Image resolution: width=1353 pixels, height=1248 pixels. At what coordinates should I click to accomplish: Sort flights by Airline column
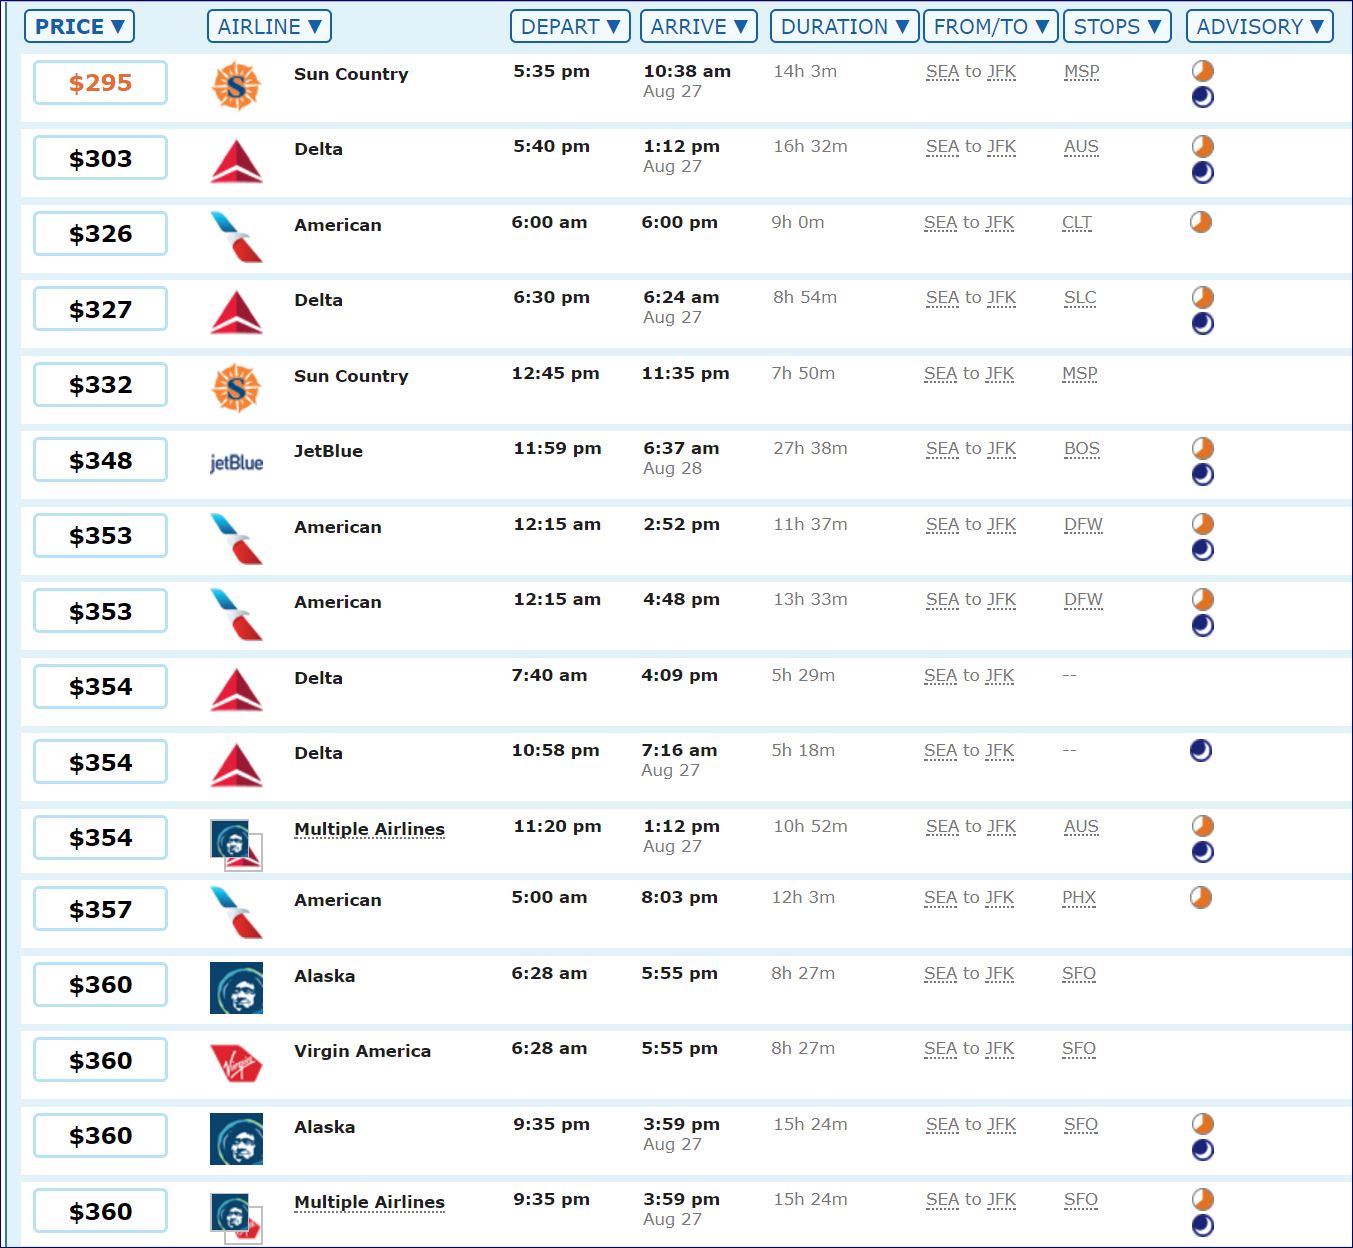coord(269,27)
